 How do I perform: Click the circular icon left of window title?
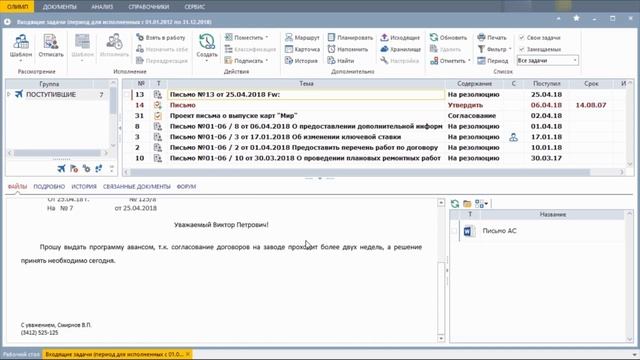(x=7, y=22)
